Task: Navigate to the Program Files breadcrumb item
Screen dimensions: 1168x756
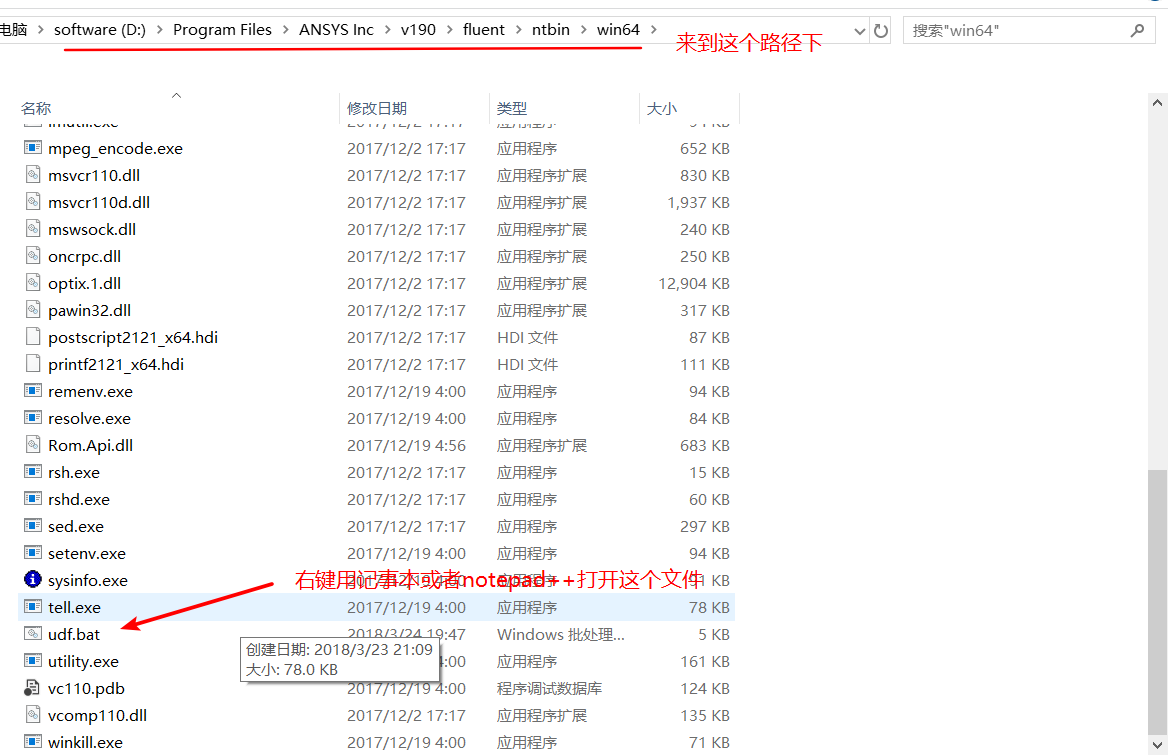Action: [x=222, y=29]
